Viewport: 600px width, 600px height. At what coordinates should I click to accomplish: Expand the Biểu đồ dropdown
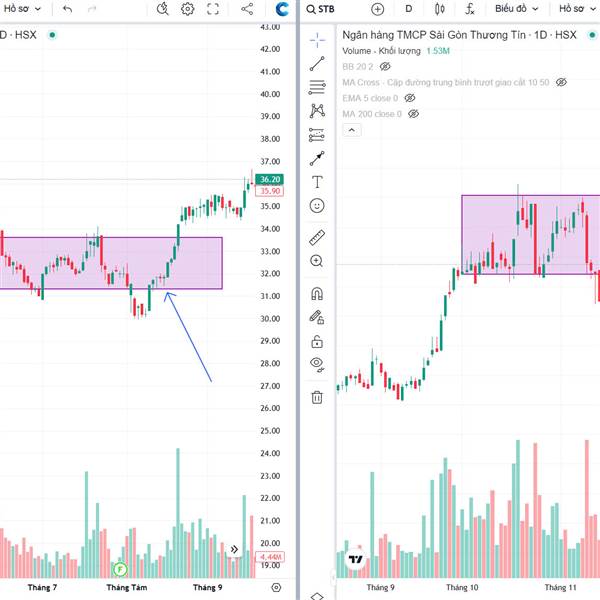517,8
